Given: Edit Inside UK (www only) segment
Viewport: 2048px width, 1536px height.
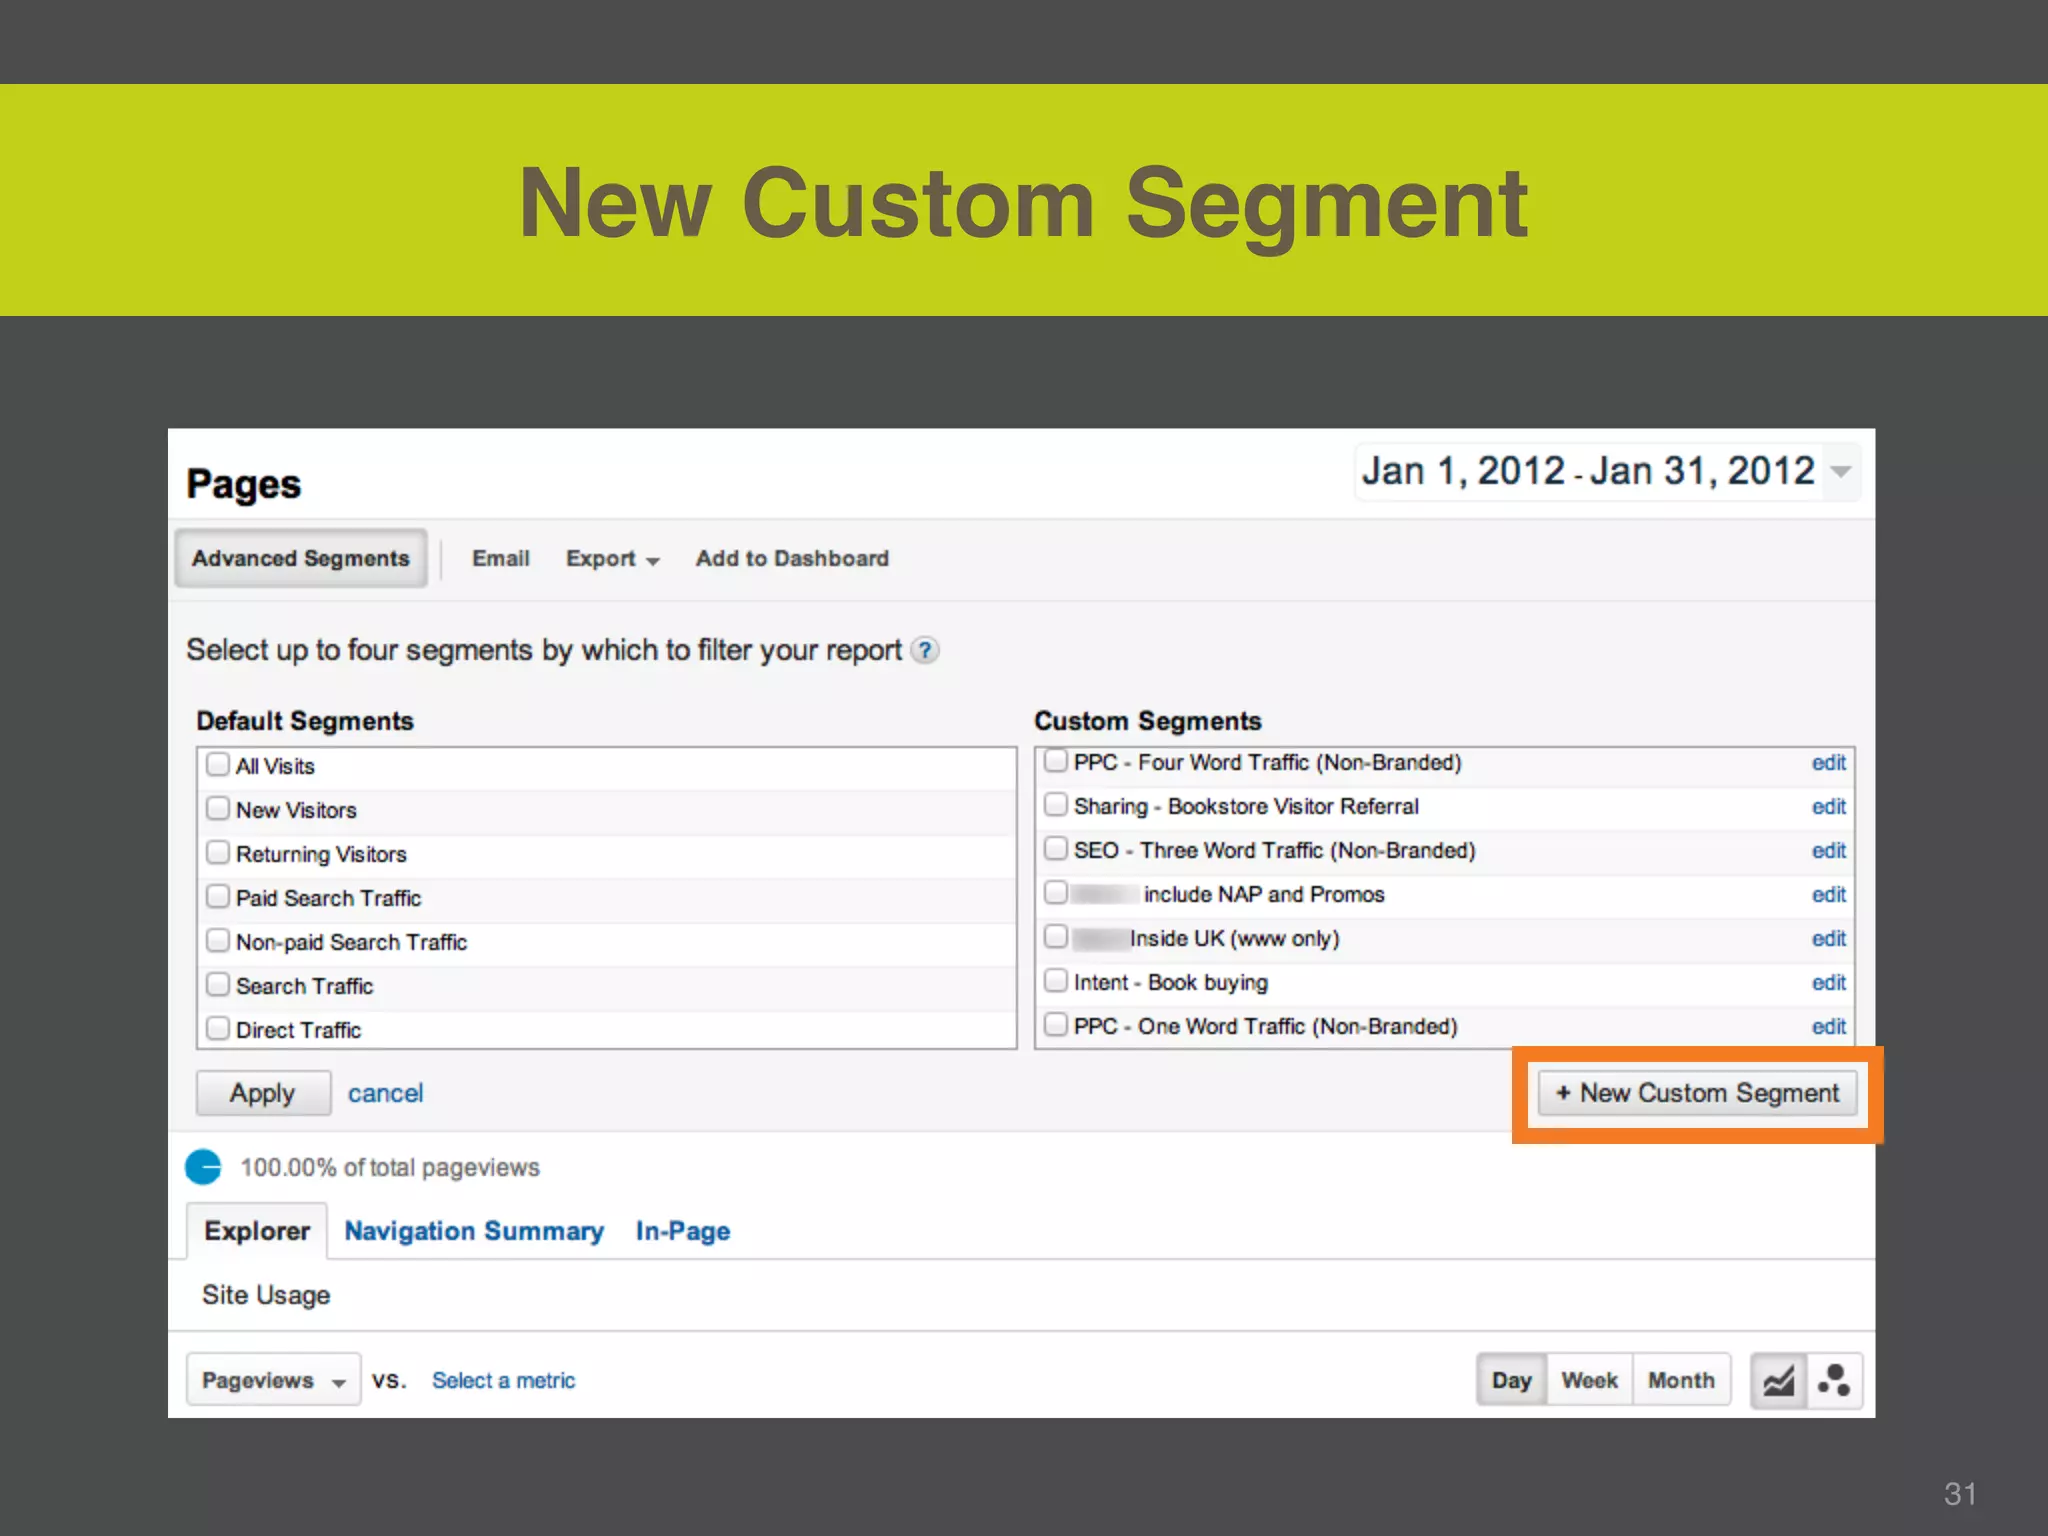Looking at the screenshot, I should pyautogui.click(x=1829, y=939).
